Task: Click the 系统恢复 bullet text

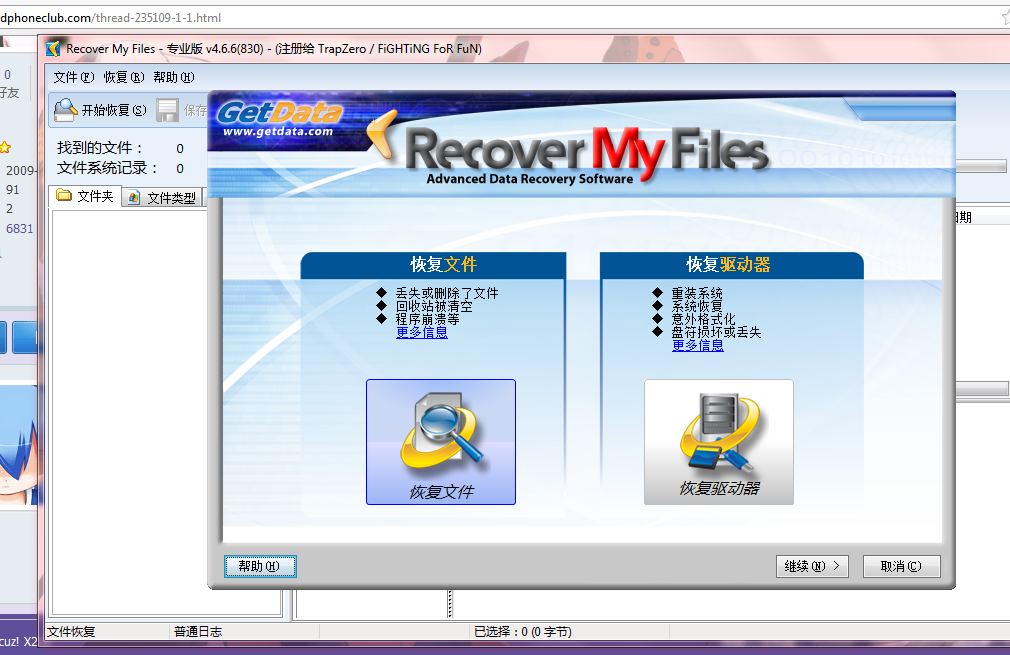Action: 697,306
